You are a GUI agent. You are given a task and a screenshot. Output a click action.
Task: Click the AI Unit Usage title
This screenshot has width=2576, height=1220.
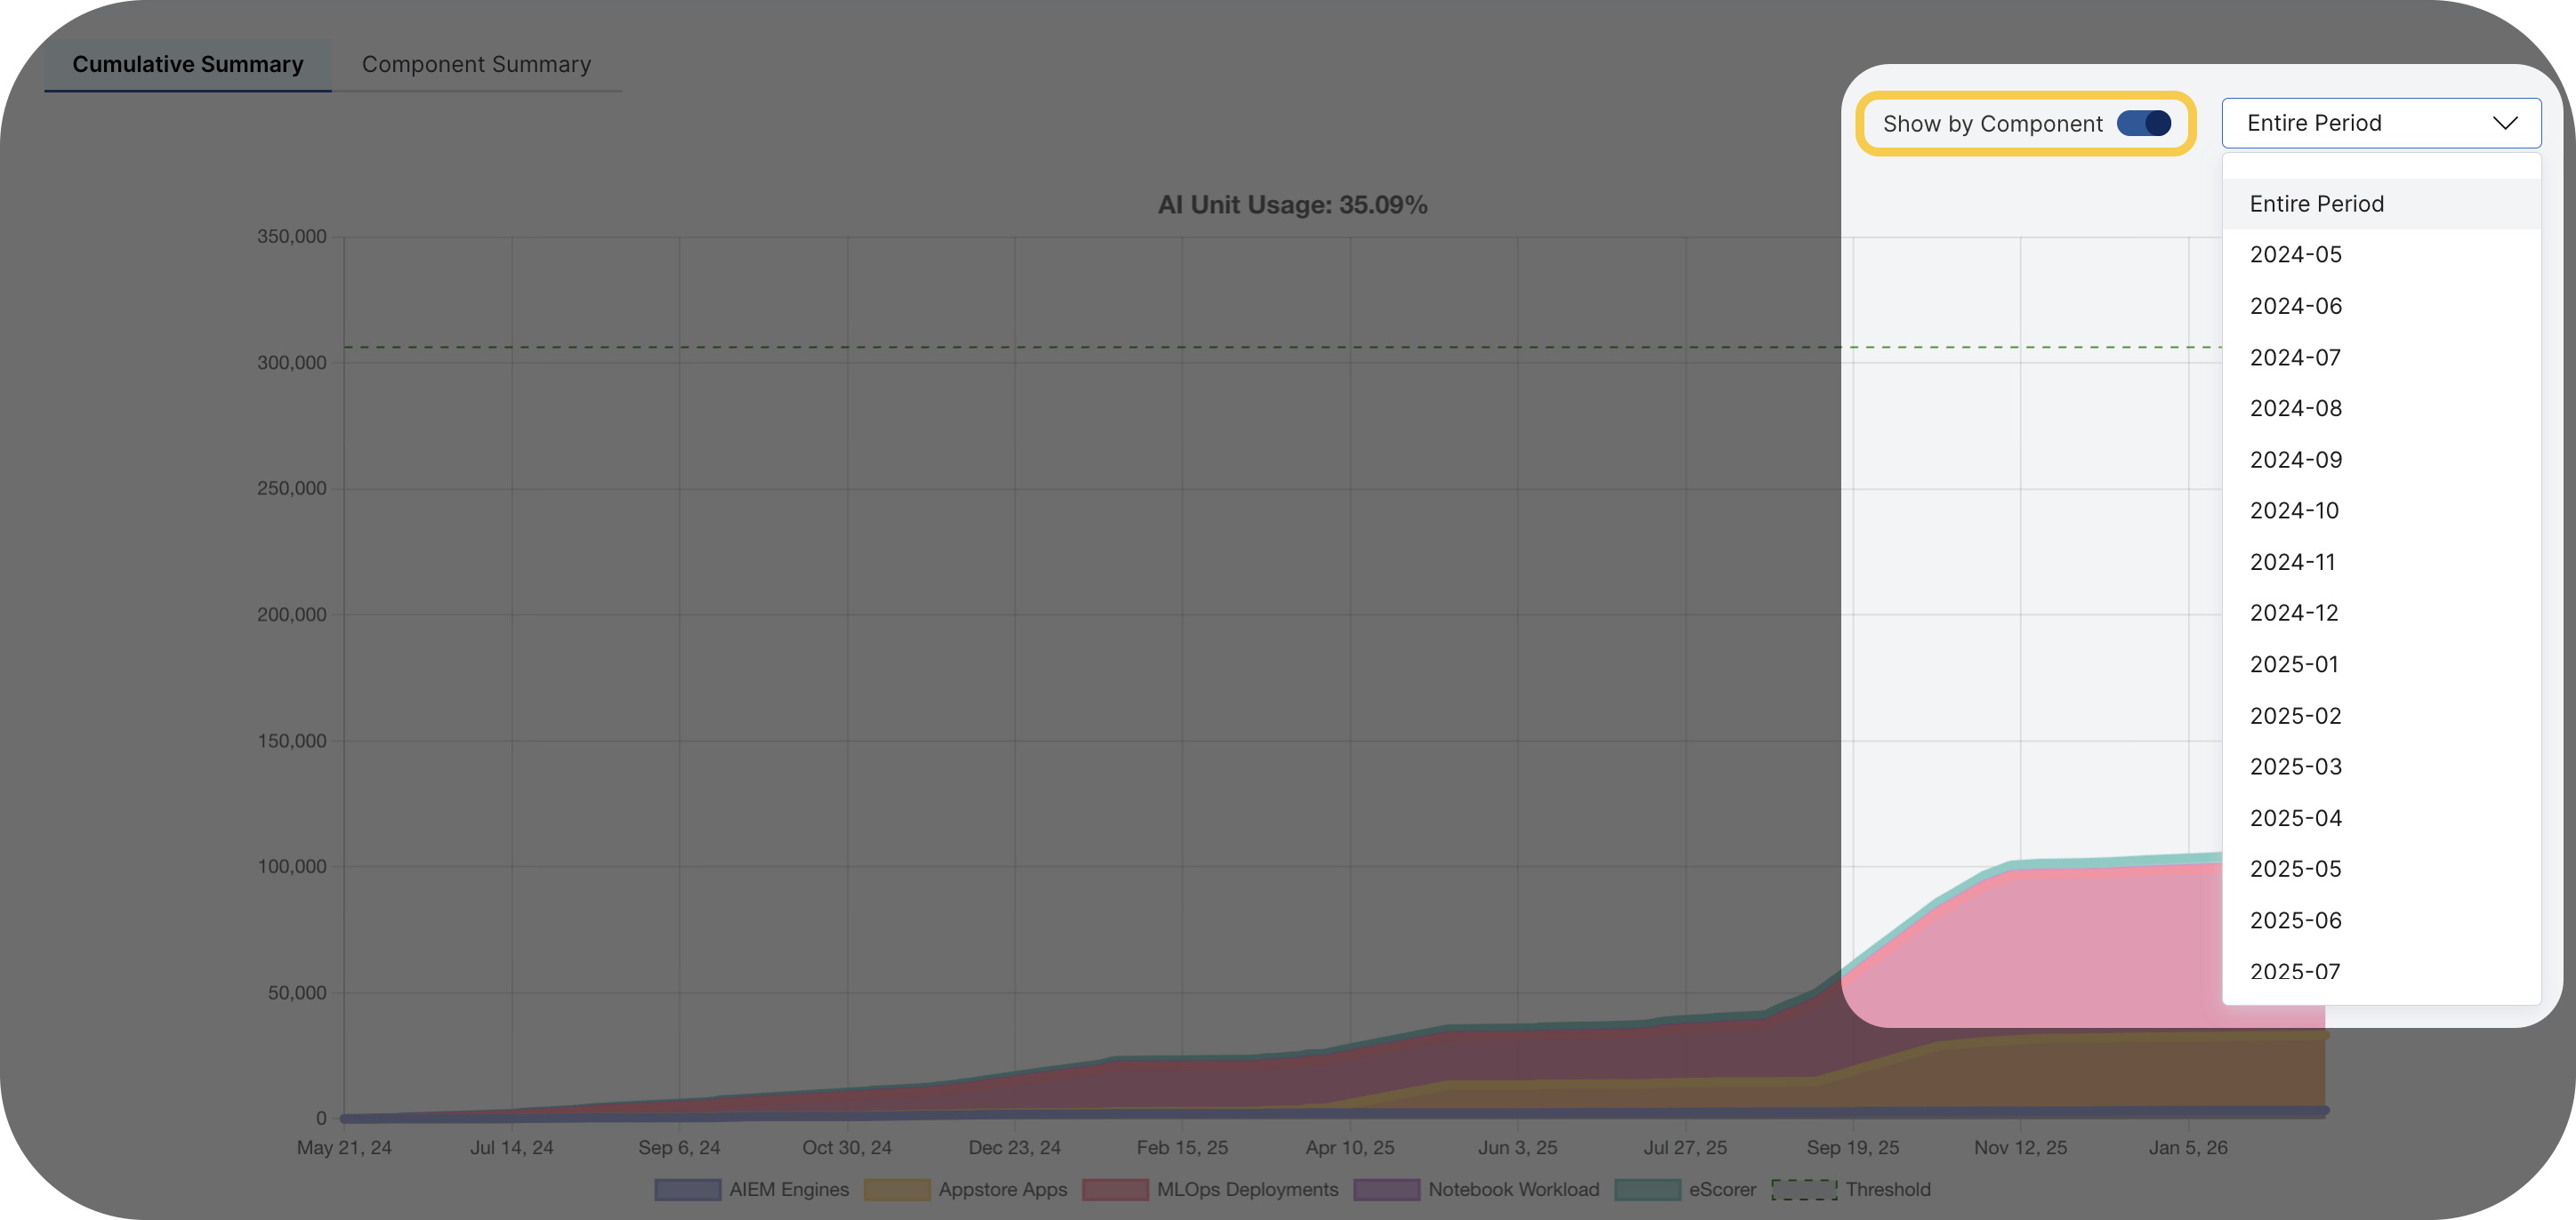[1292, 204]
